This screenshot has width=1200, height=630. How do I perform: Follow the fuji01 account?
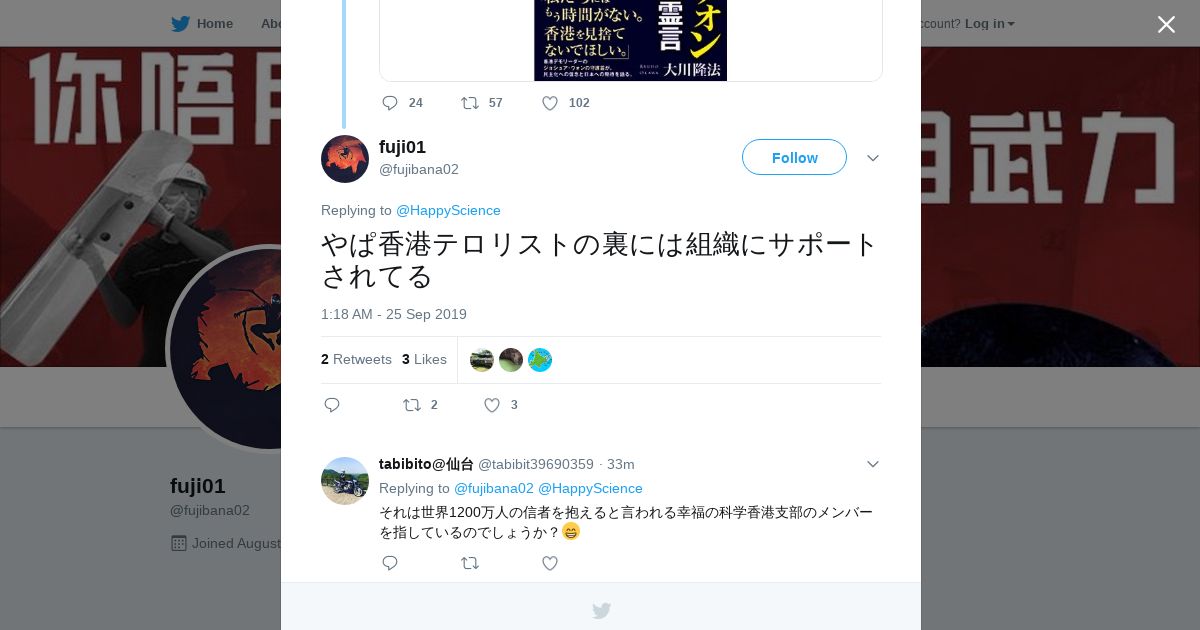coord(794,157)
